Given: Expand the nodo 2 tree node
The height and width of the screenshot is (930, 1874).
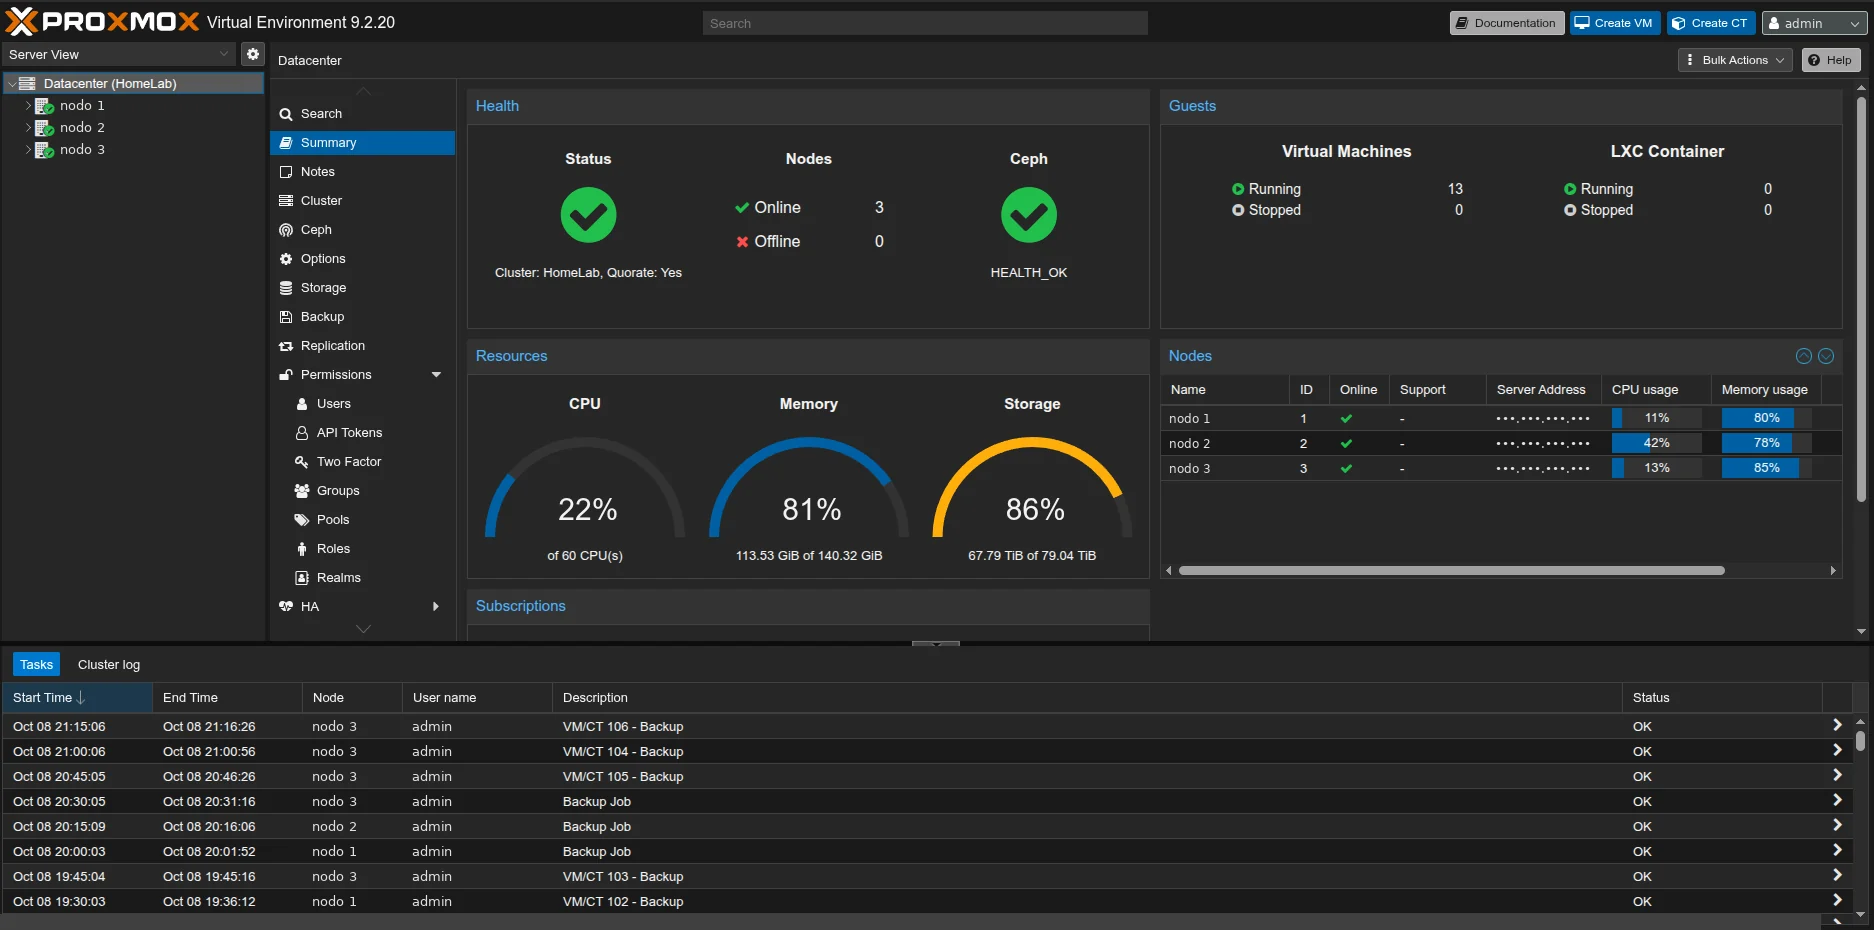Looking at the screenshot, I should click(x=28, y=128).
